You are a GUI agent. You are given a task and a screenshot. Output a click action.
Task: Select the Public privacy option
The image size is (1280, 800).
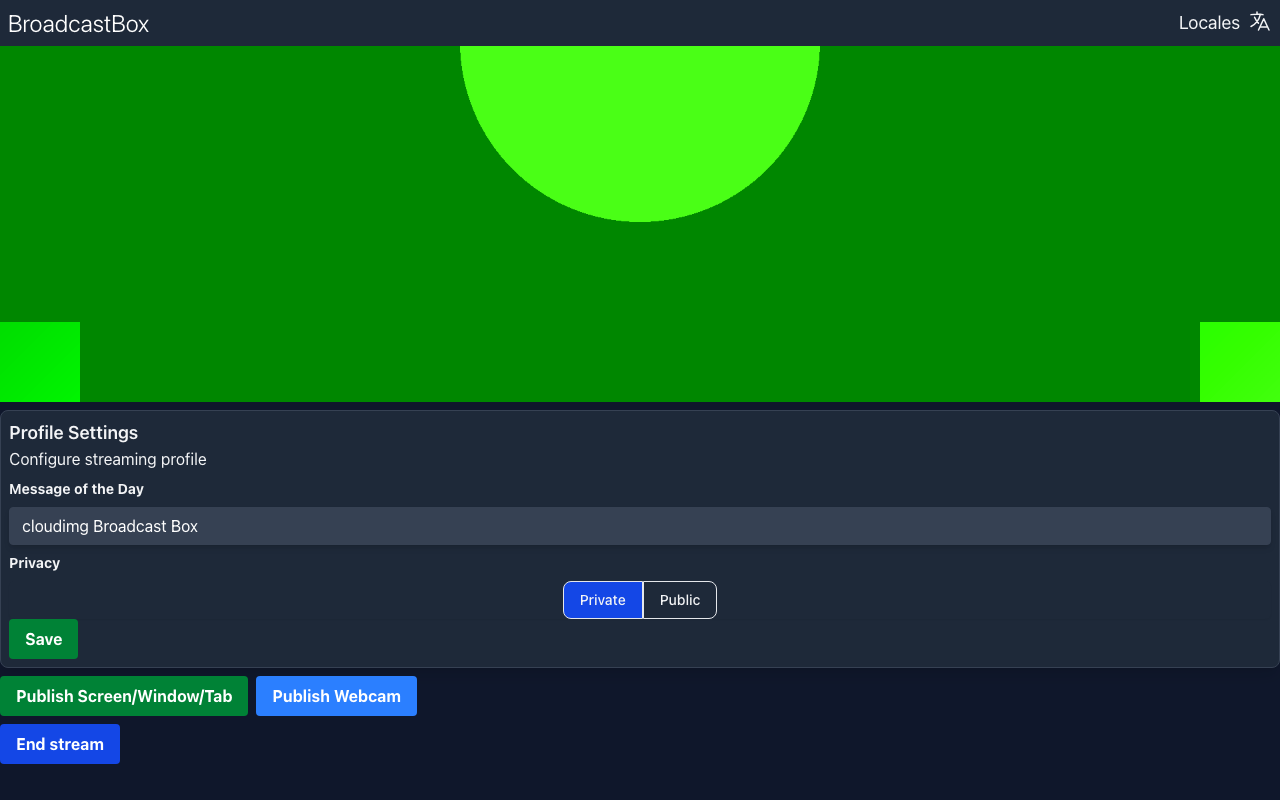680,600
